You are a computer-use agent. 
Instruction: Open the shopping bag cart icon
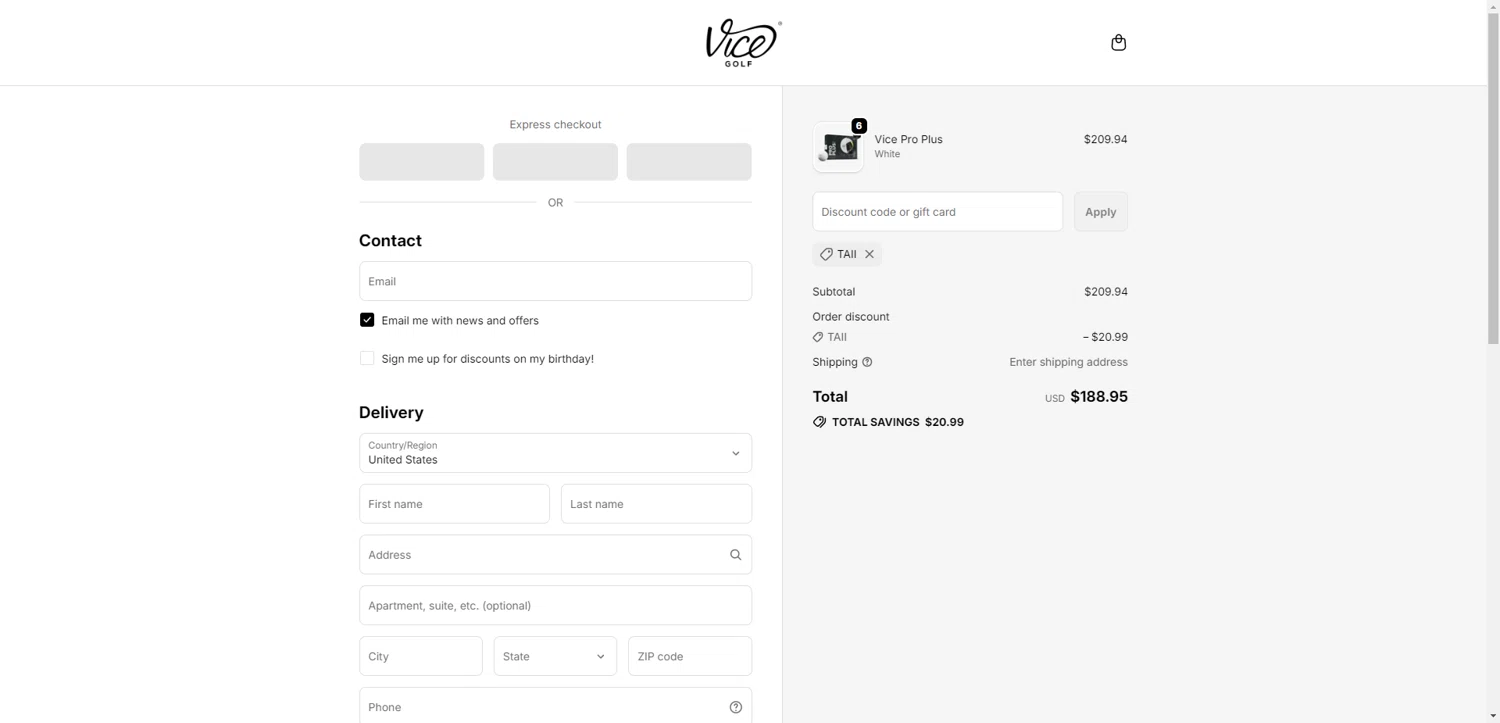(1118, 42)
